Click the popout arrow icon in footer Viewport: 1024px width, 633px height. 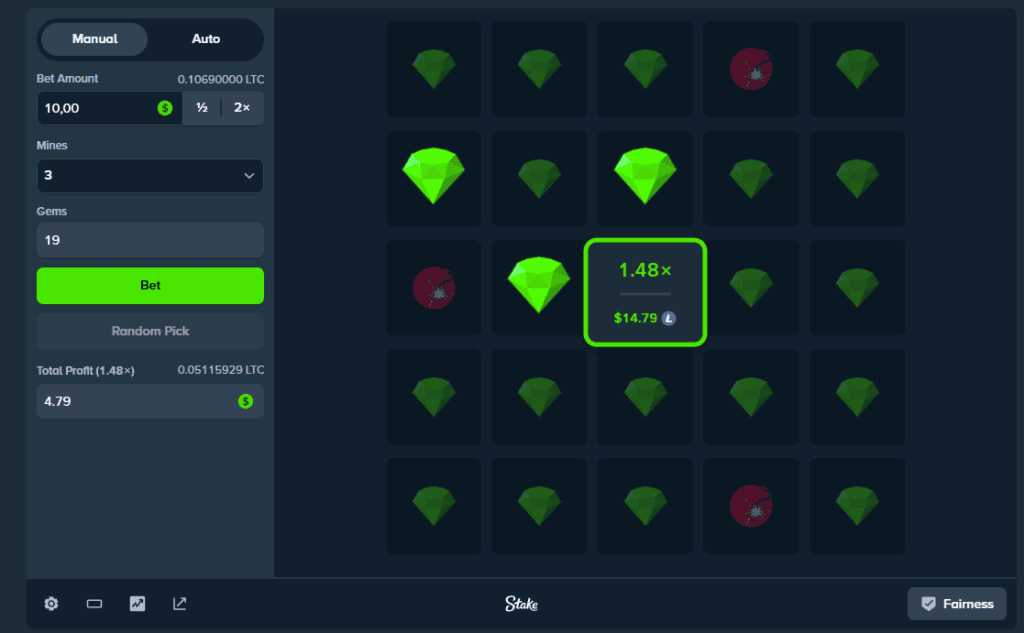(x=179, y=604)
